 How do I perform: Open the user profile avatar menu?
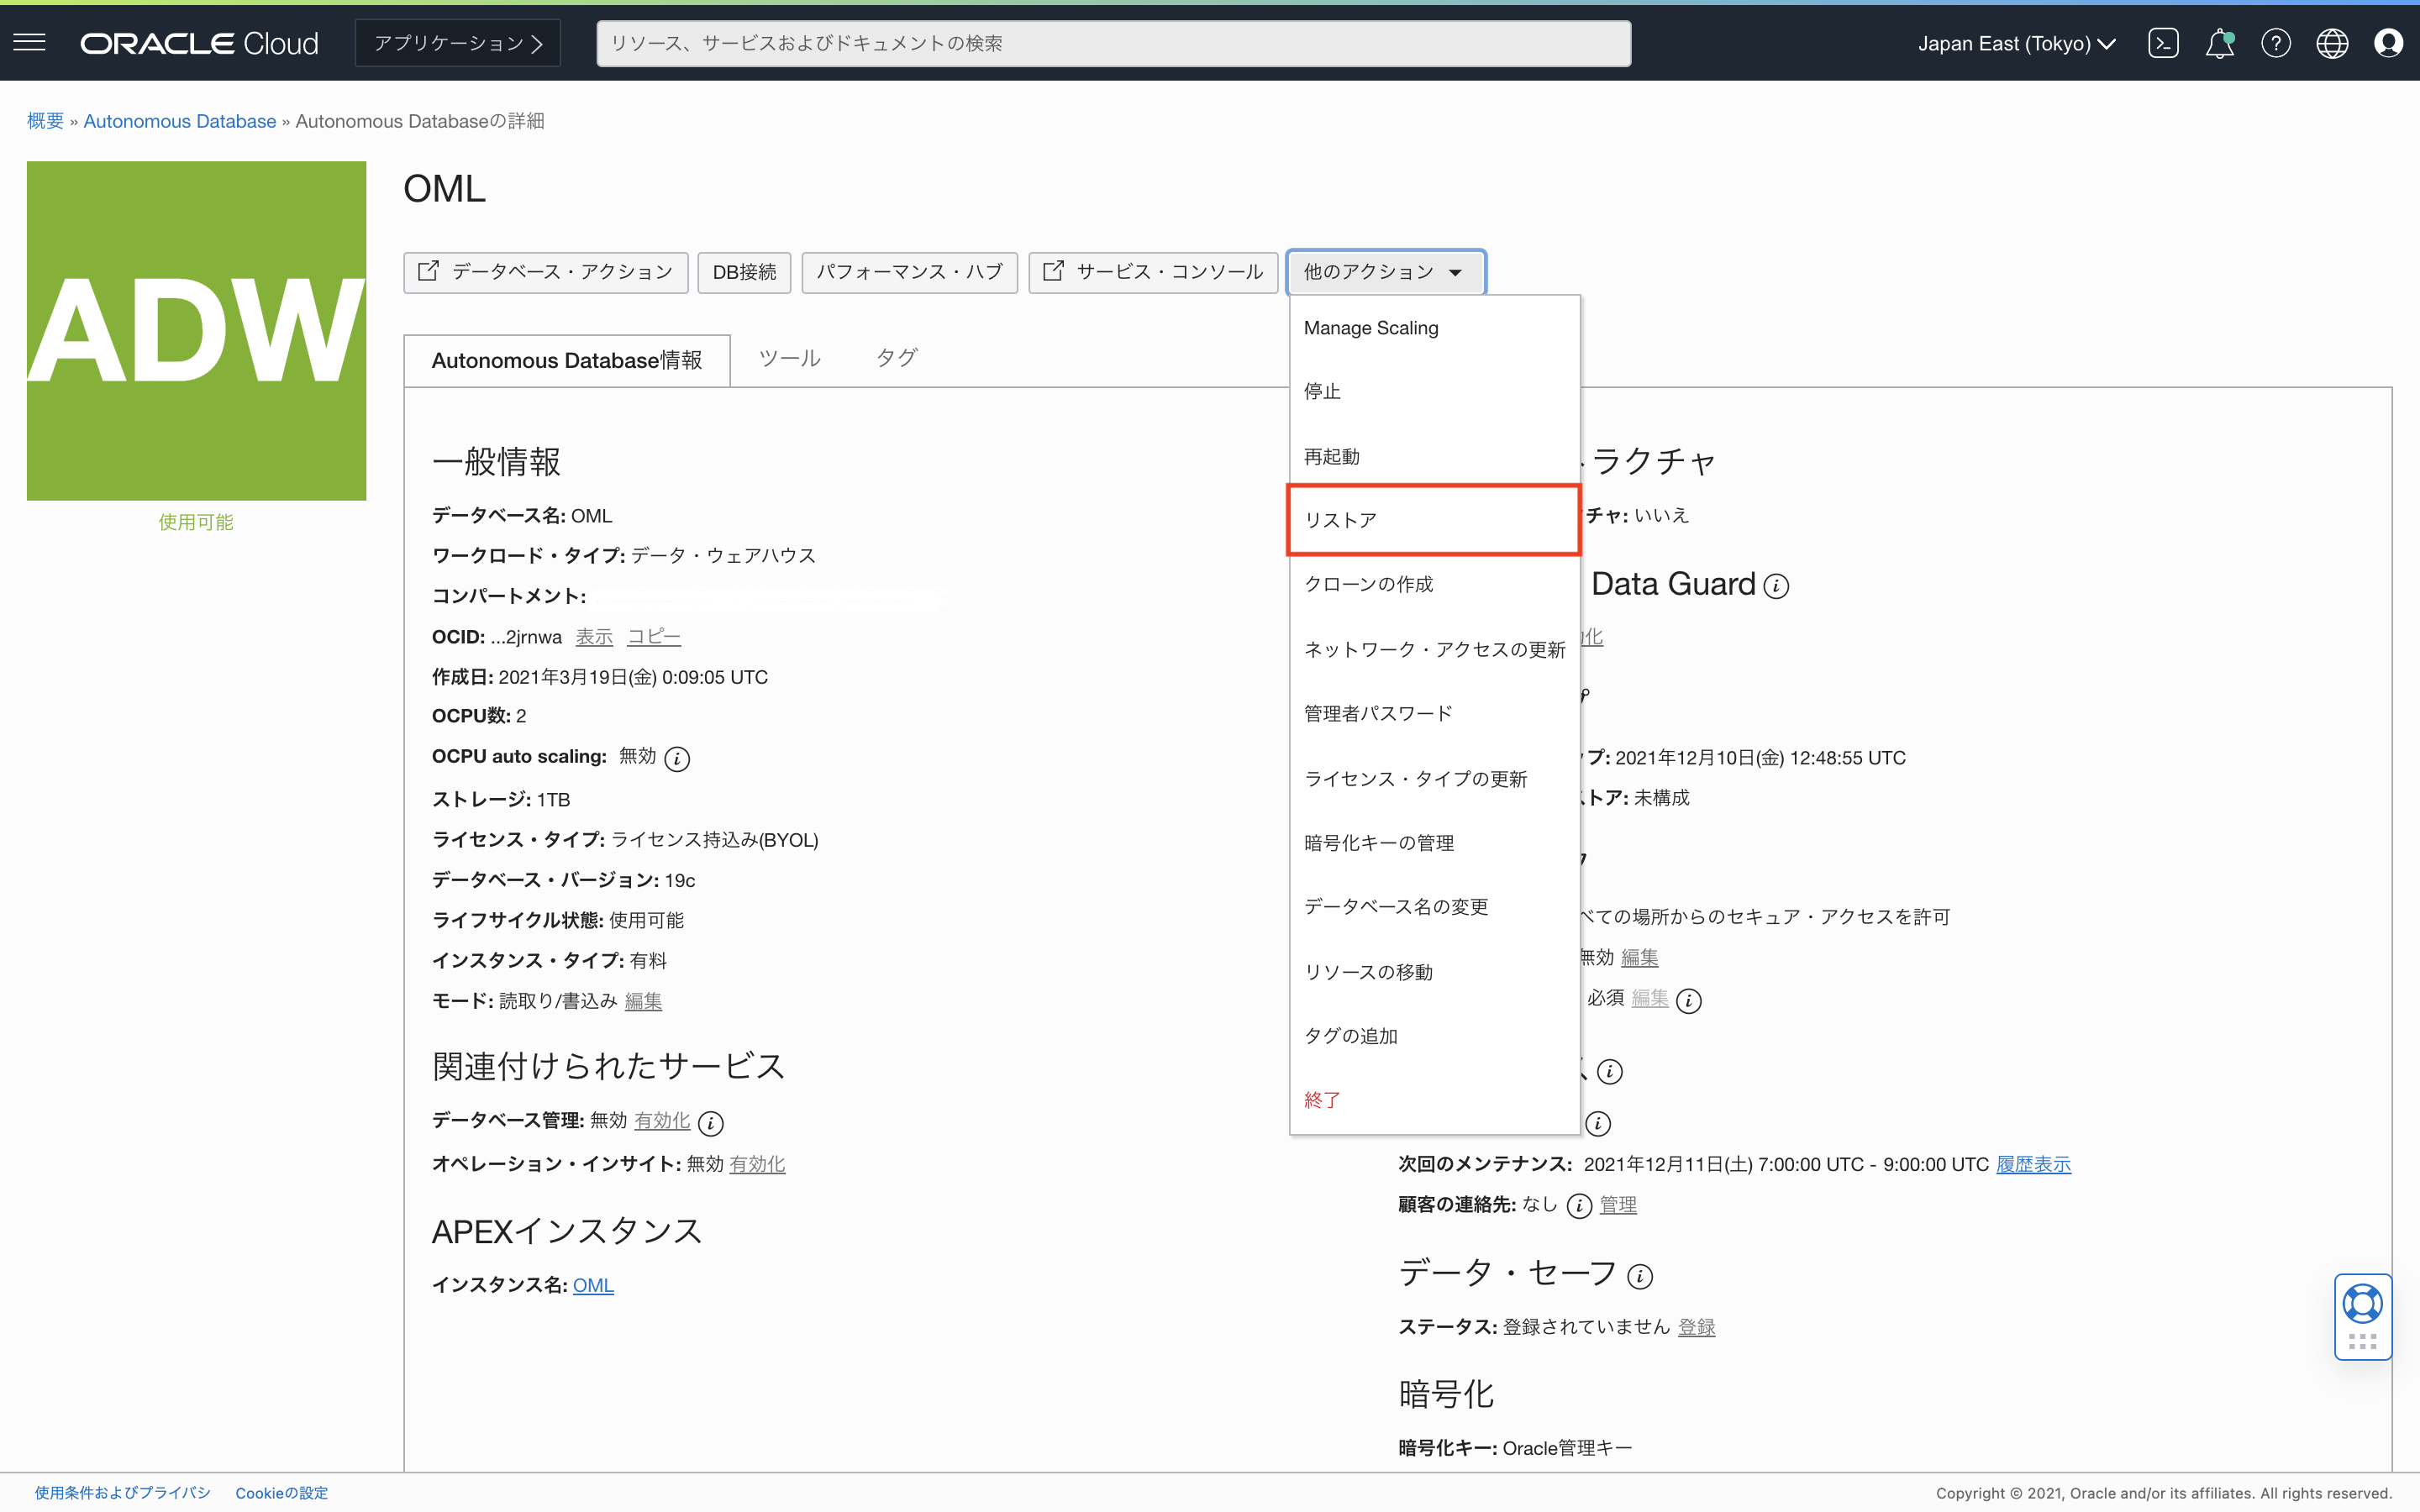(2388, 43)
